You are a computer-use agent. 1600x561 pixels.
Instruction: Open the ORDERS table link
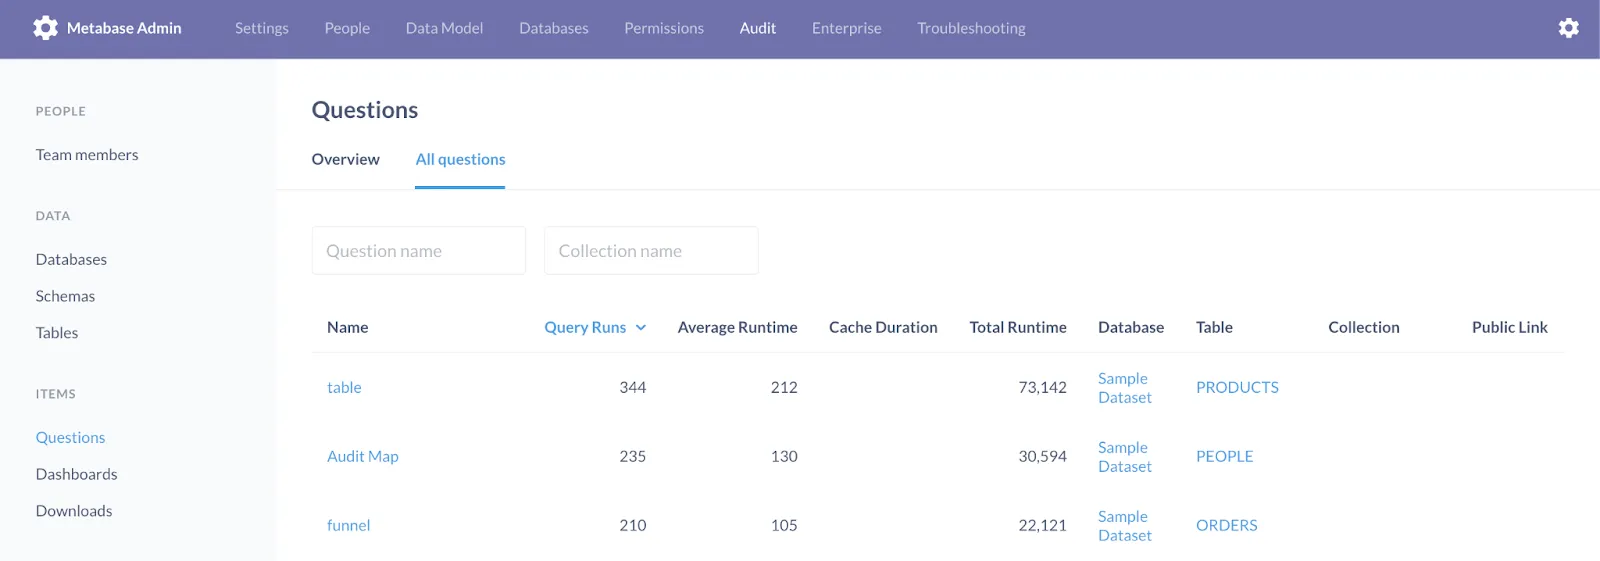click(x=1226, y=525)
